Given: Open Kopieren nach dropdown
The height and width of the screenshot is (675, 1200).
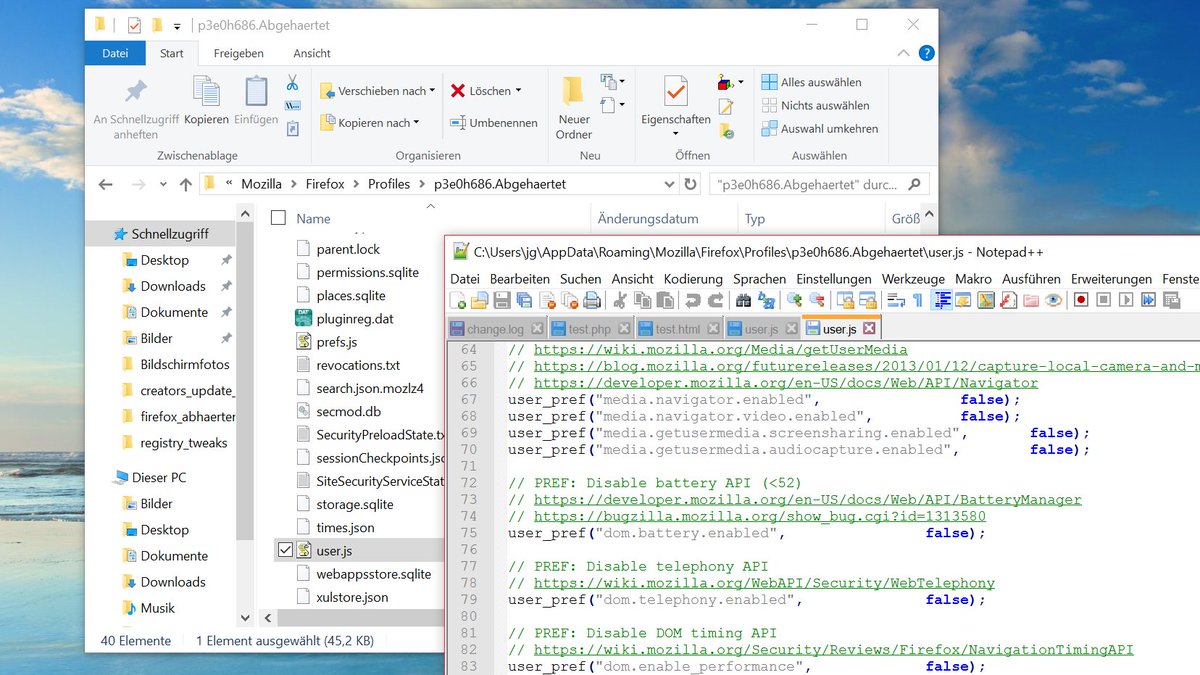Looking at the screenshot, I should pyautogui.click(x=370, y=123).
